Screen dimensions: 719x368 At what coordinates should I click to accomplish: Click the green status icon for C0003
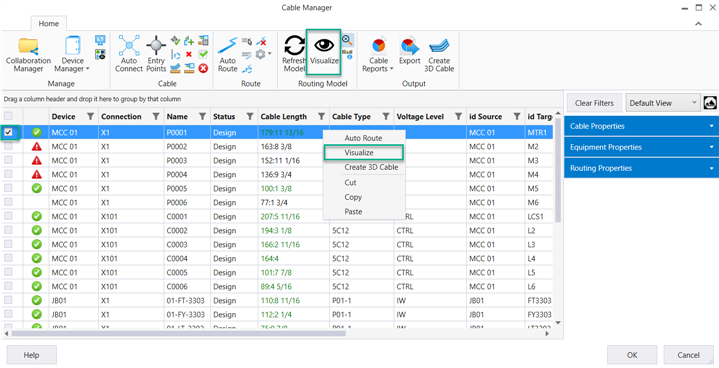coord(37,244)
